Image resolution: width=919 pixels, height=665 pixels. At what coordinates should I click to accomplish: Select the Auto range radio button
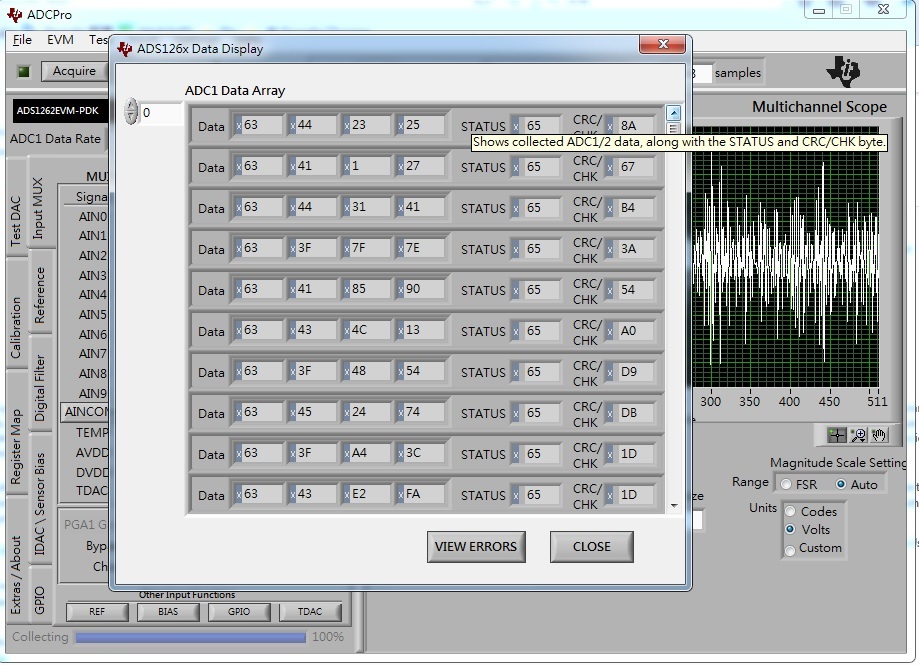(841, 484)
